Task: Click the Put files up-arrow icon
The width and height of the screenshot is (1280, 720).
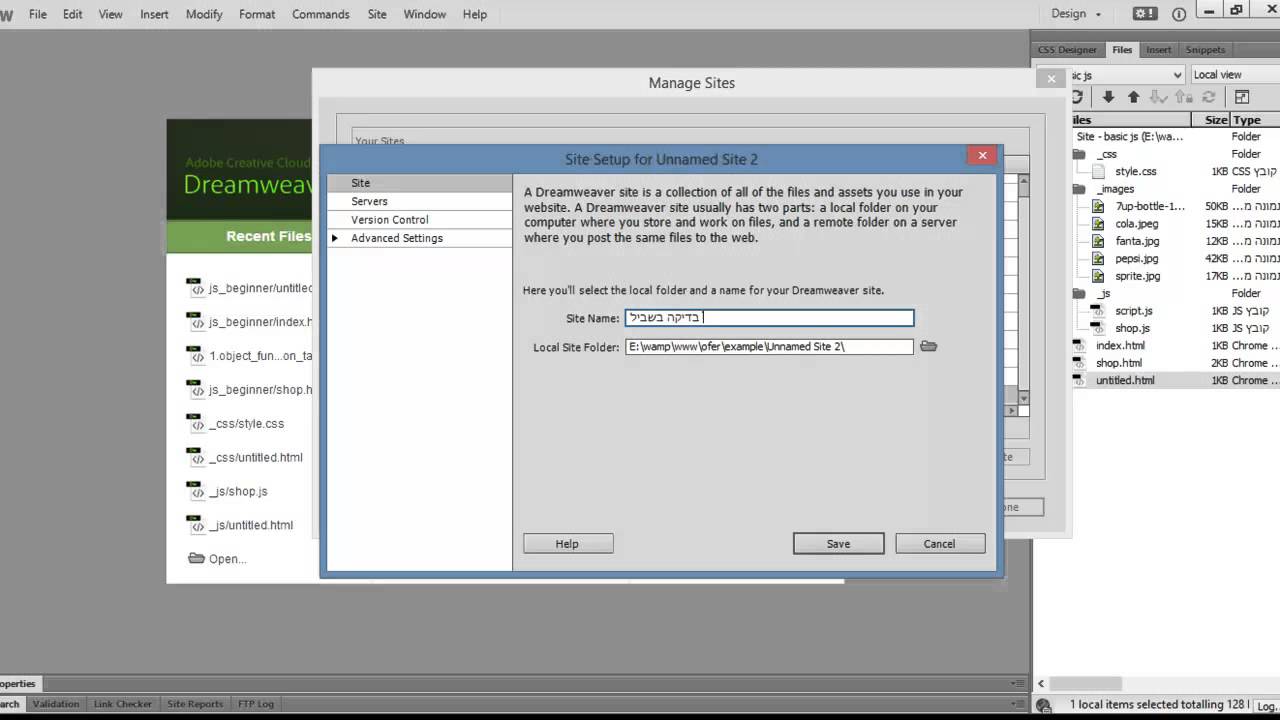Action: pos(1133,97)
